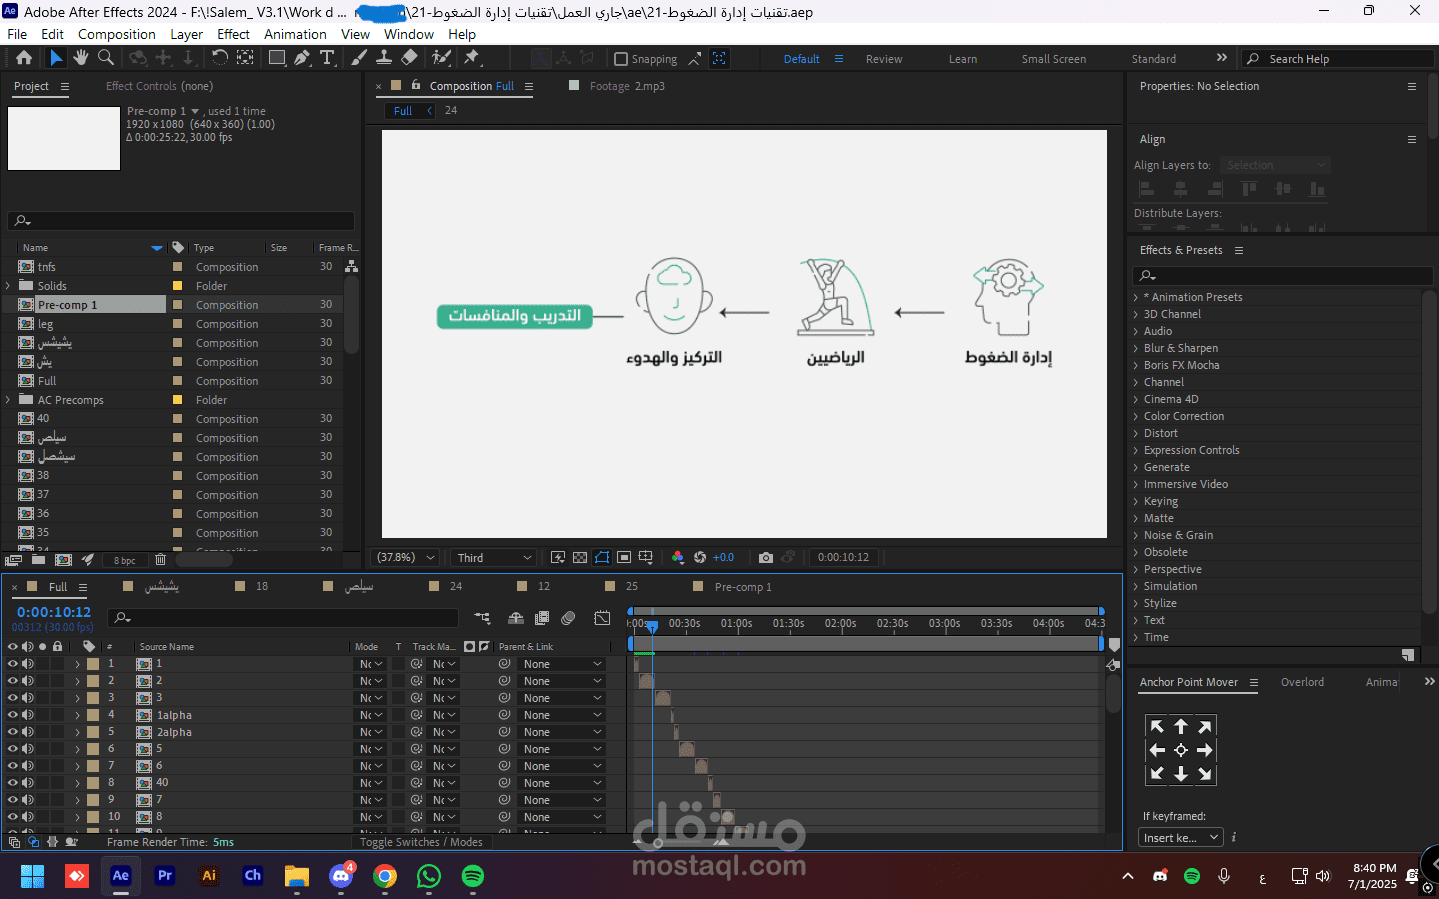
Task: Select the Puppet Pin tool
Action: point(472,58)
